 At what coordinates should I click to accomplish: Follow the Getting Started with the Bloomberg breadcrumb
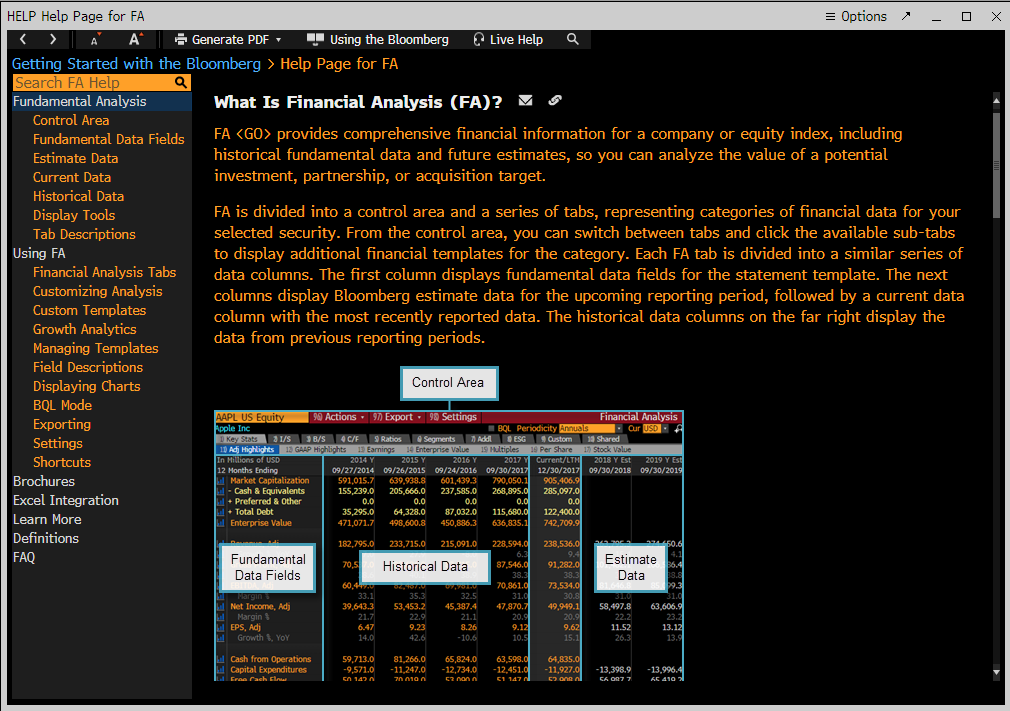click(x=136, y=64)
